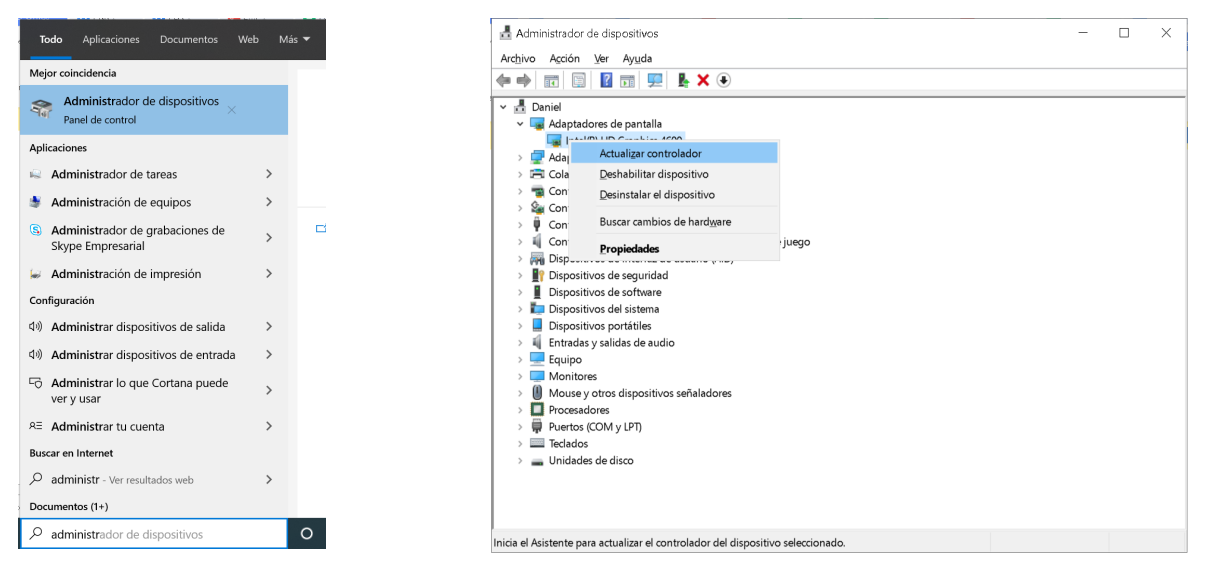Open Administración de equipos search result
This screenshot has height=565, width=1213.
coord(154,202)
